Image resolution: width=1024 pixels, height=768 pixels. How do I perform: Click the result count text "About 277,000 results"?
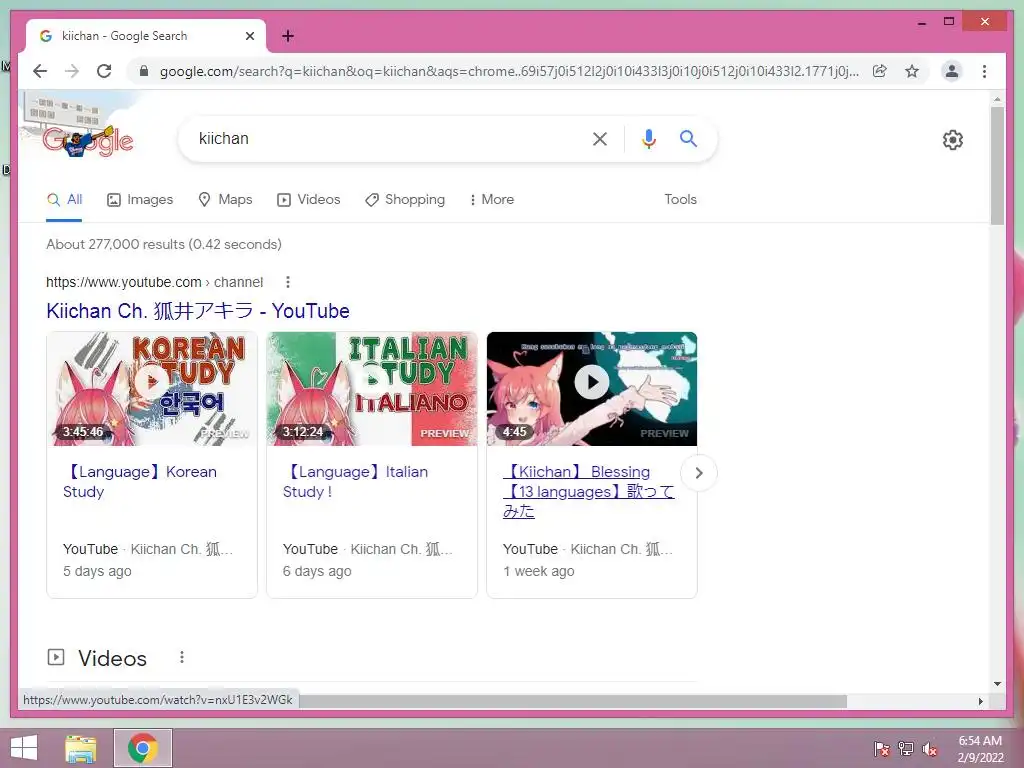116,244
